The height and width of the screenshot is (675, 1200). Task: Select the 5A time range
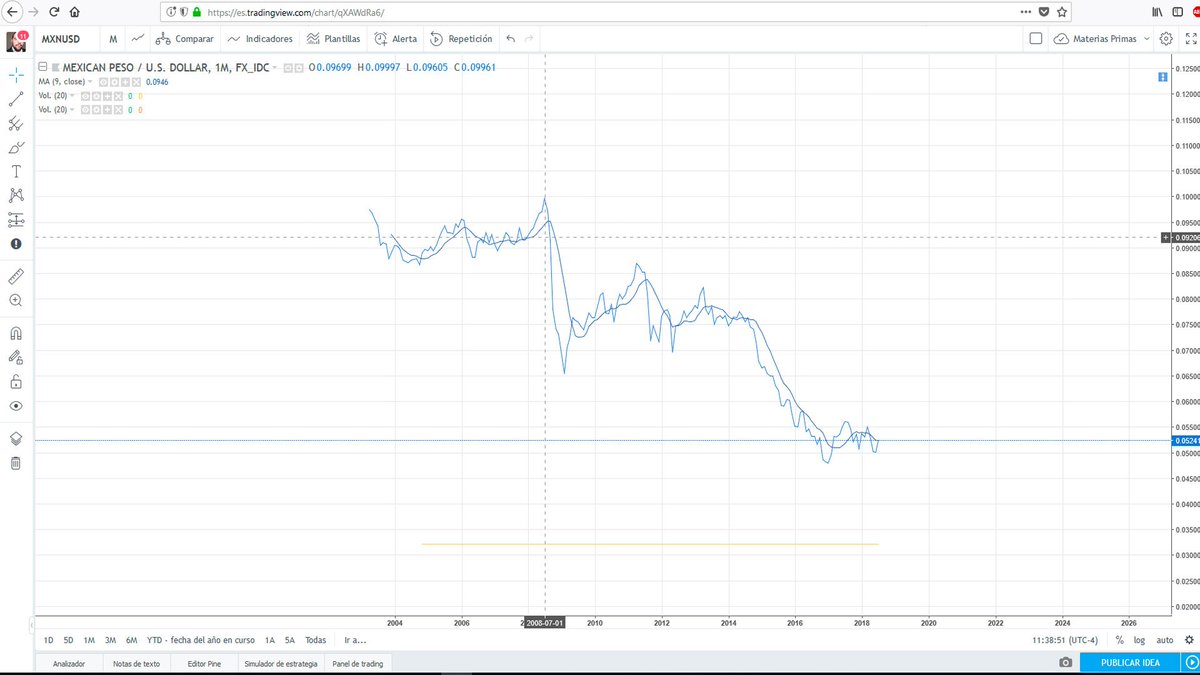(289, 640)
